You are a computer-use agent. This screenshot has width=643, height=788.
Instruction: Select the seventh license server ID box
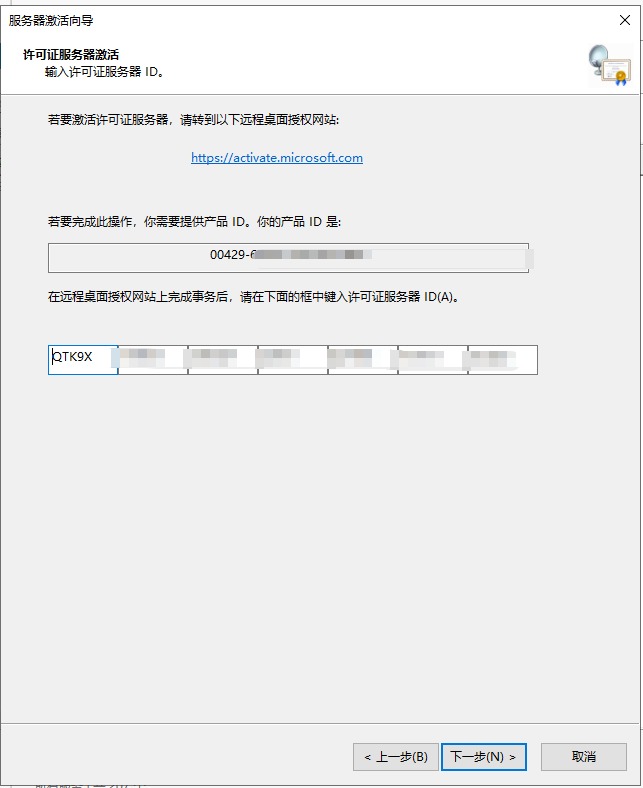pyautogui.click(x=502, y=360)
